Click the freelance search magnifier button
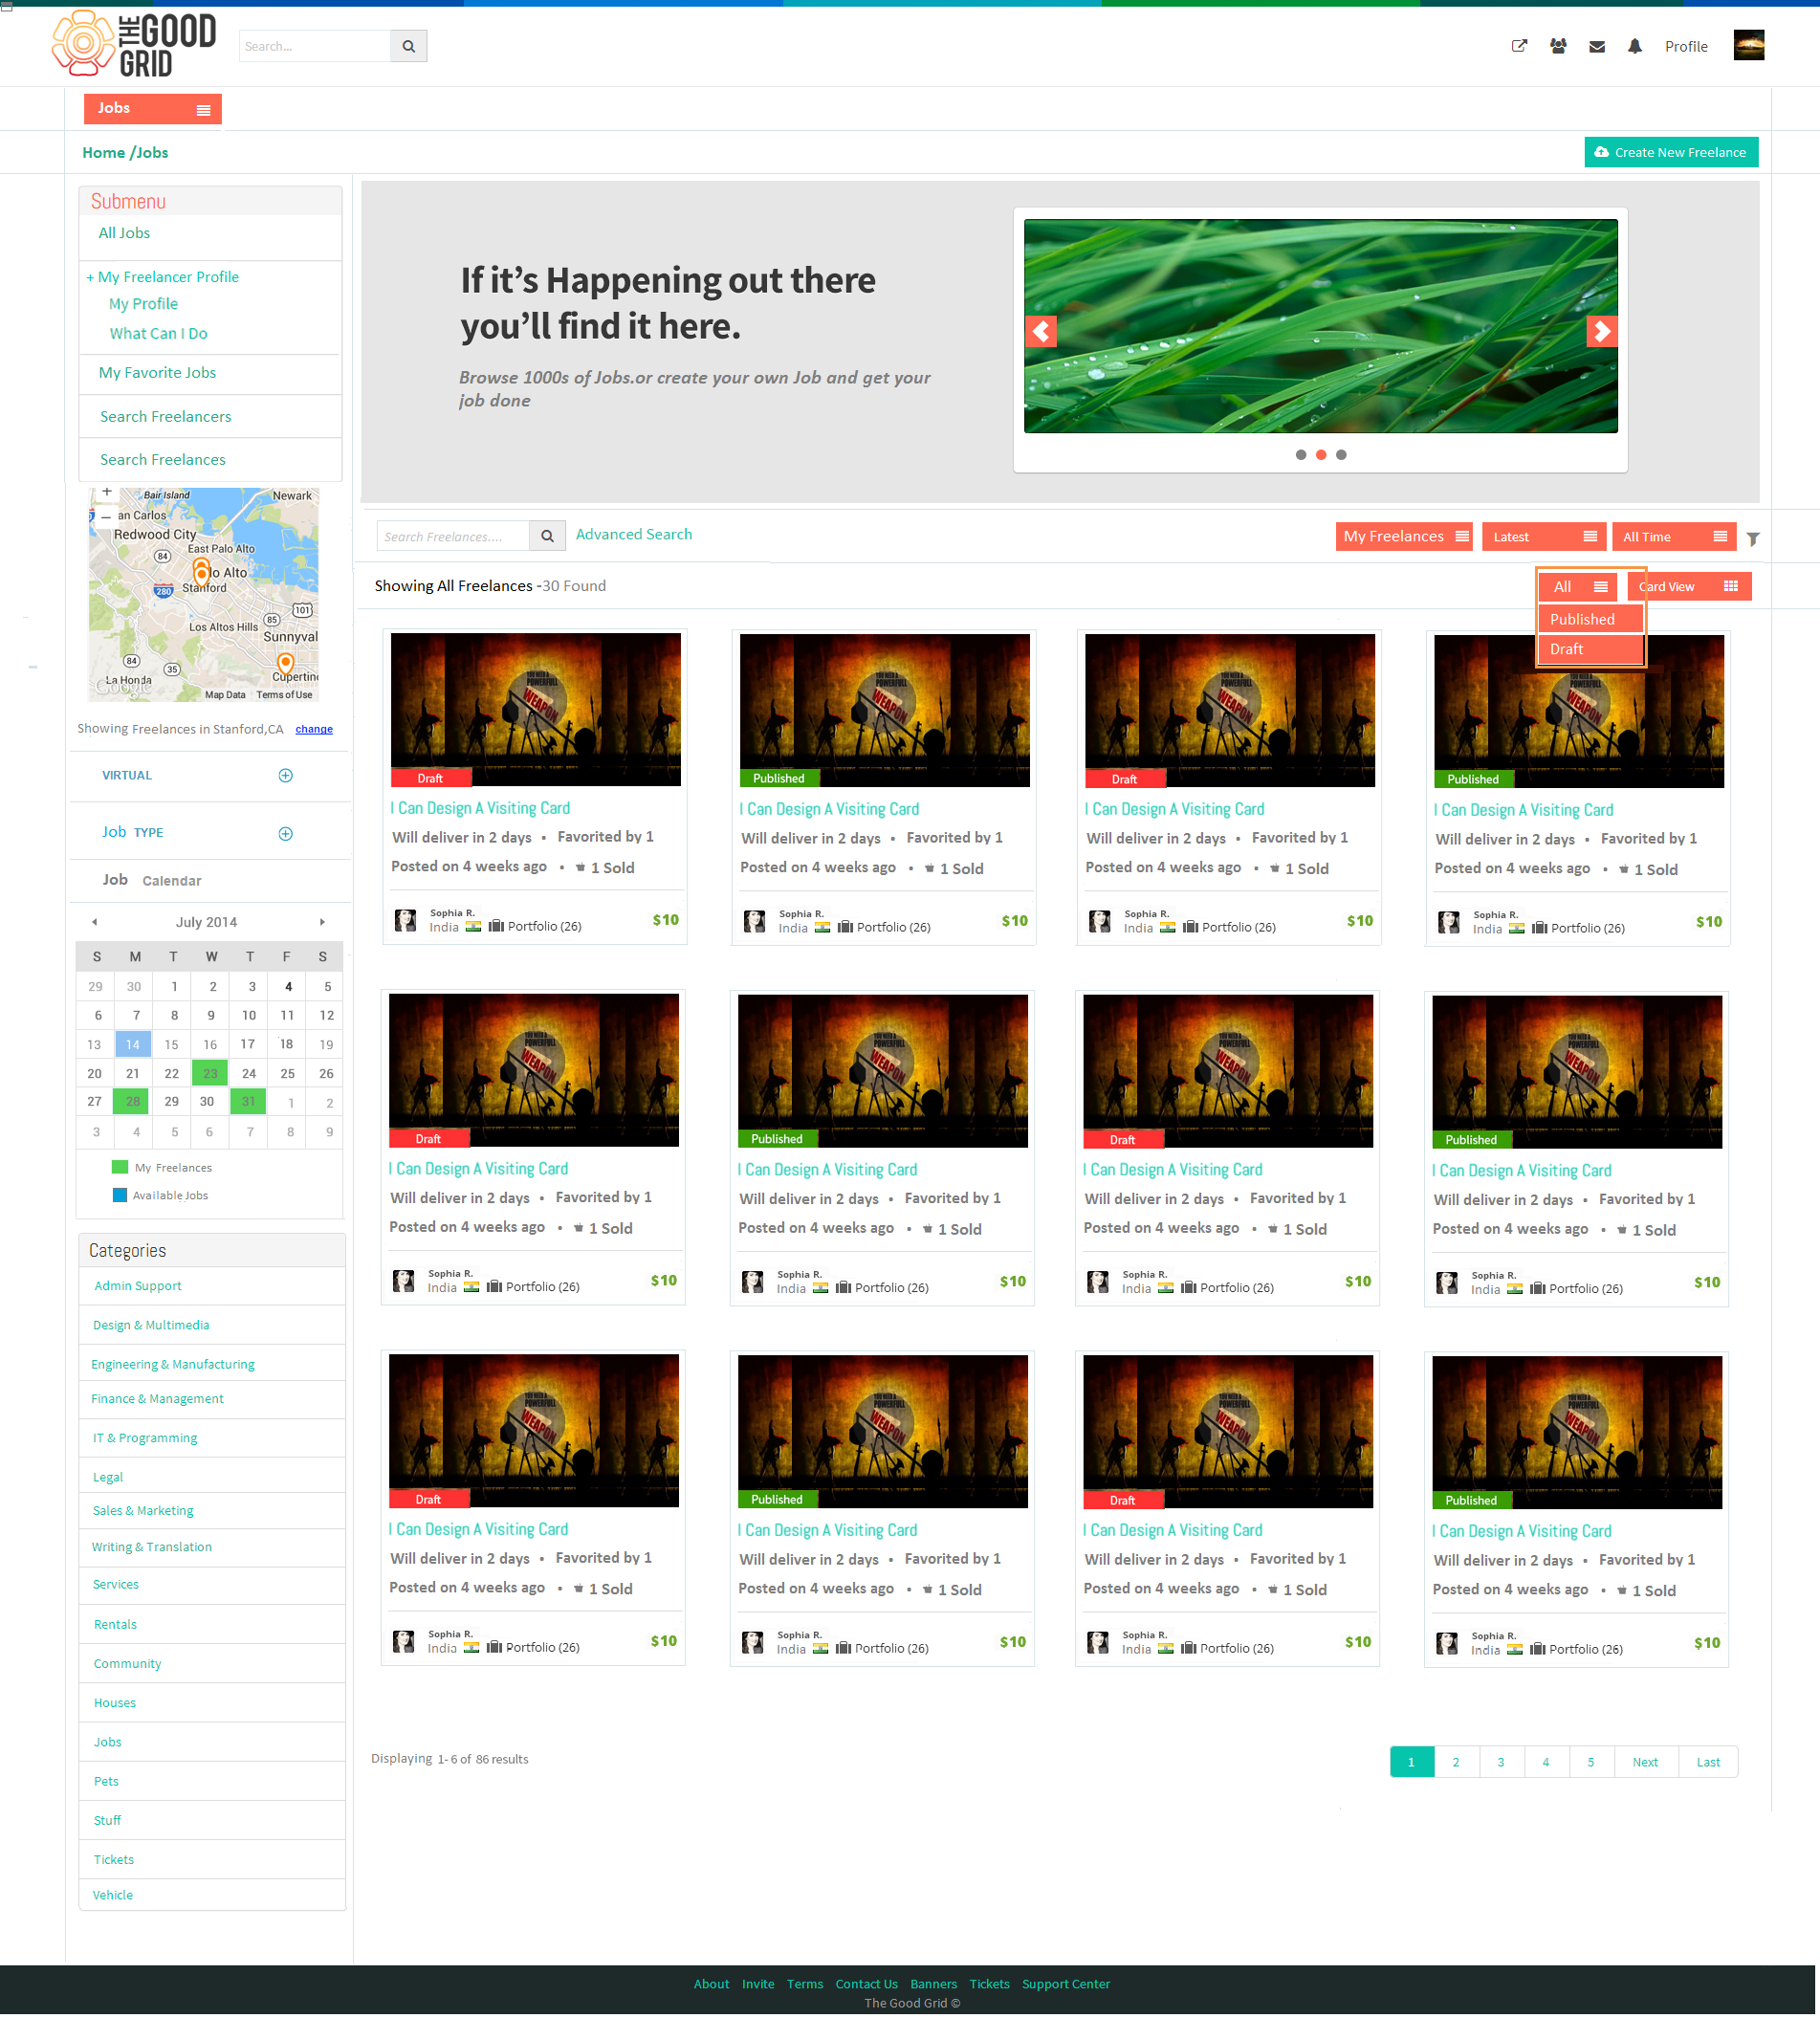 coord(547,536)
